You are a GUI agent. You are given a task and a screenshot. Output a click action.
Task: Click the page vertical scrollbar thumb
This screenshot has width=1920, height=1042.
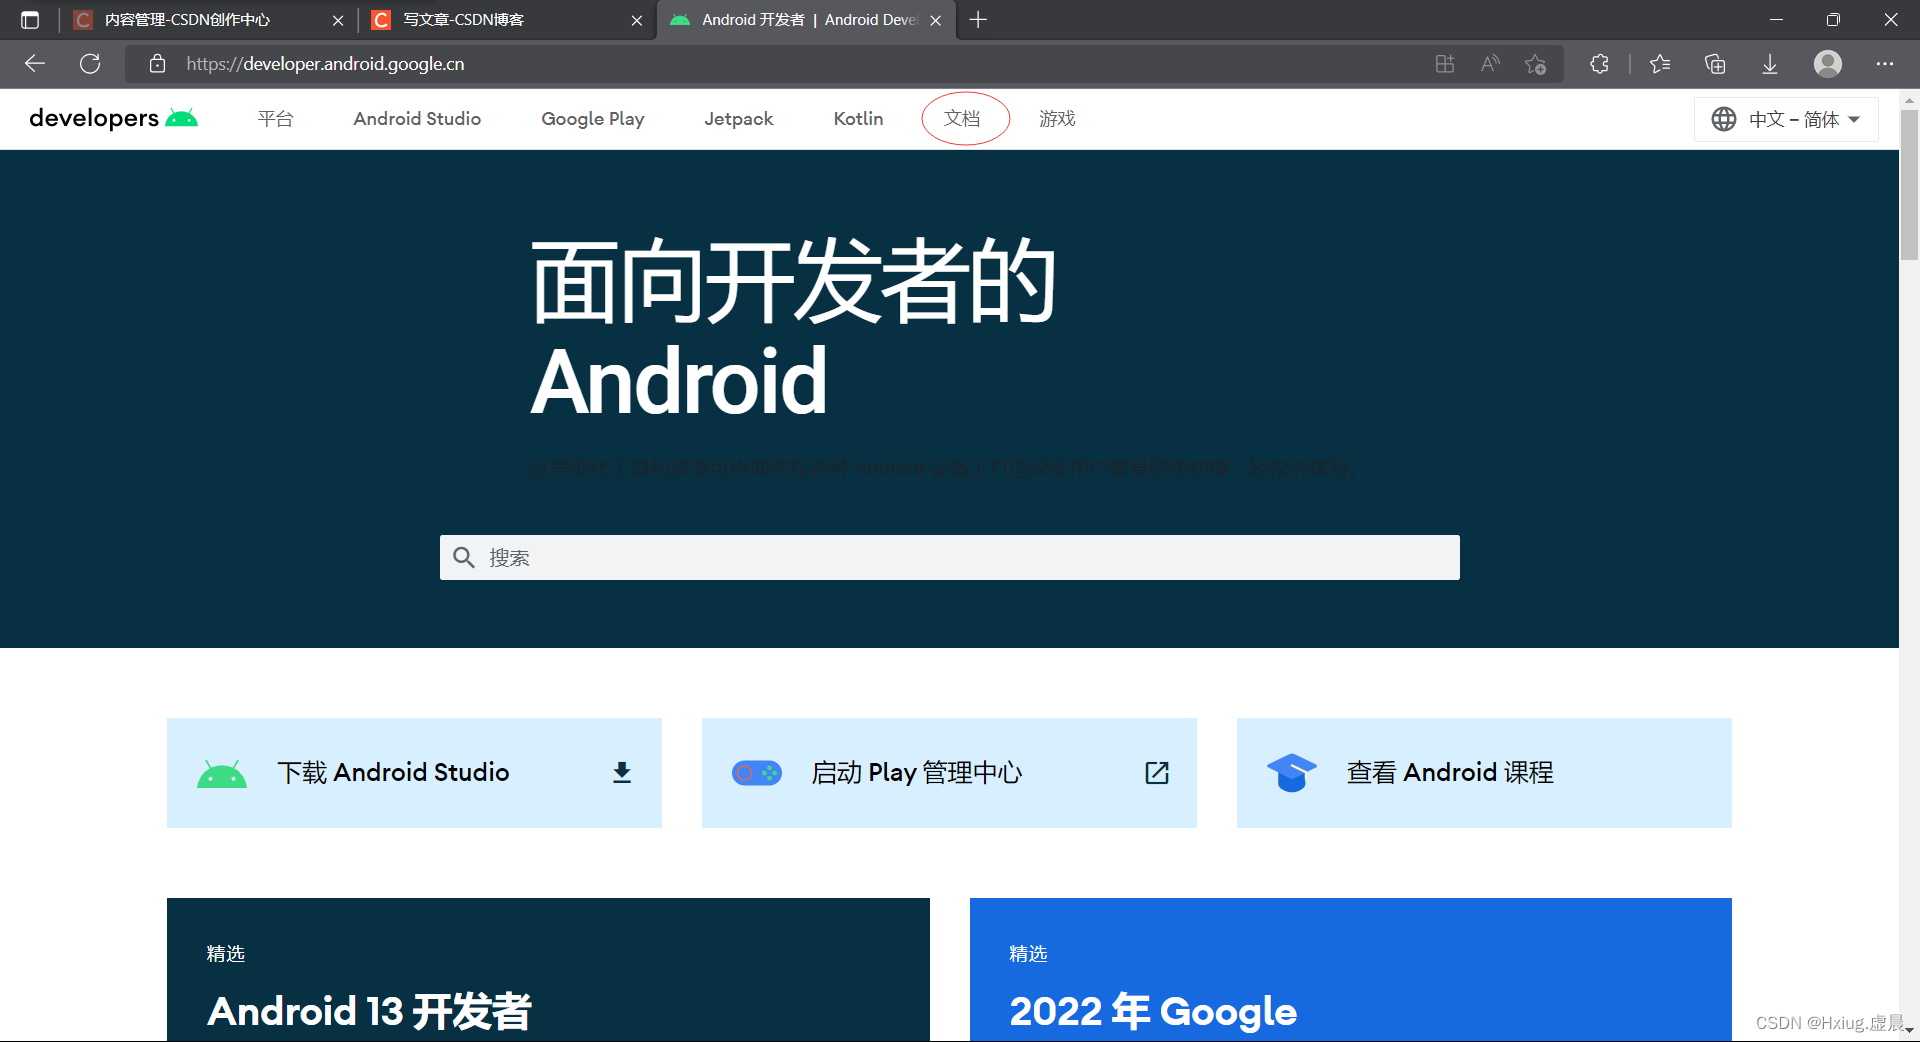pos(1909,183)
